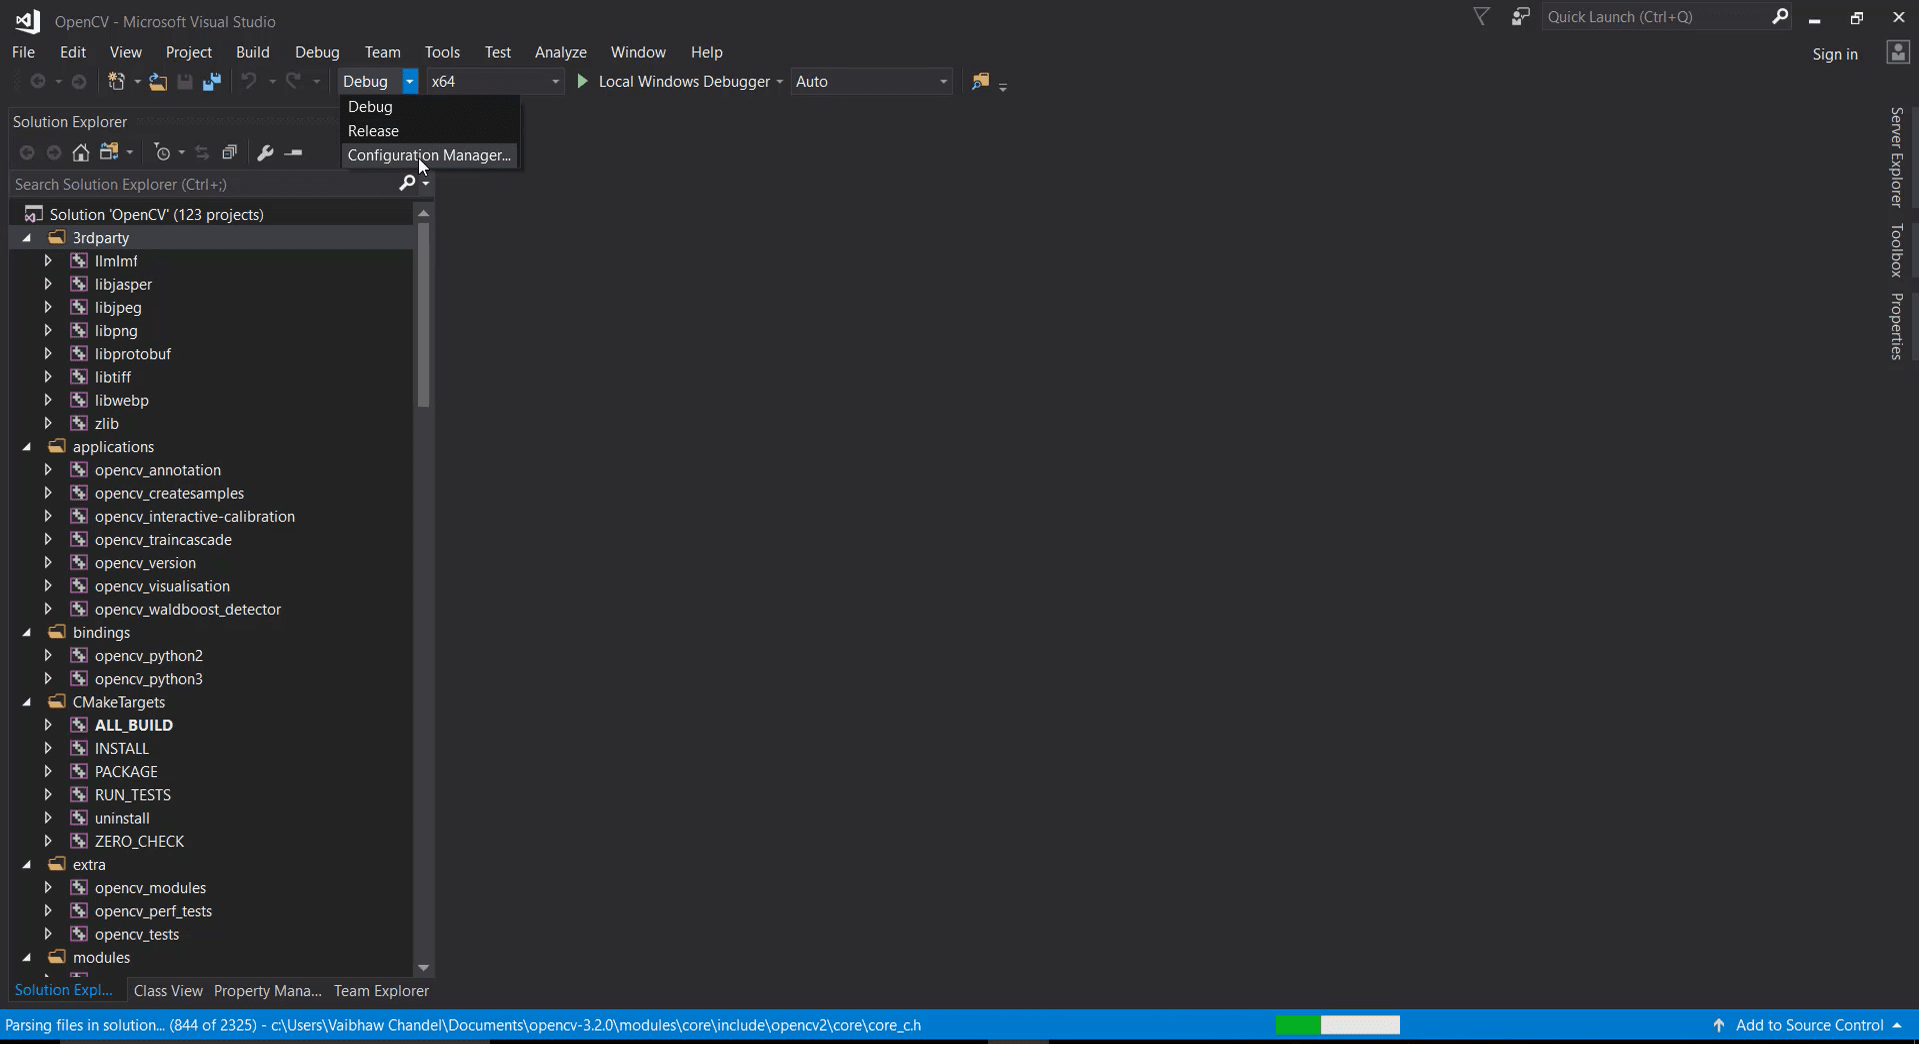Image resolution: width=1919 pixels, height=1044 pixels.
Task: Collapse the applications folder
Action: pos(27,447)
